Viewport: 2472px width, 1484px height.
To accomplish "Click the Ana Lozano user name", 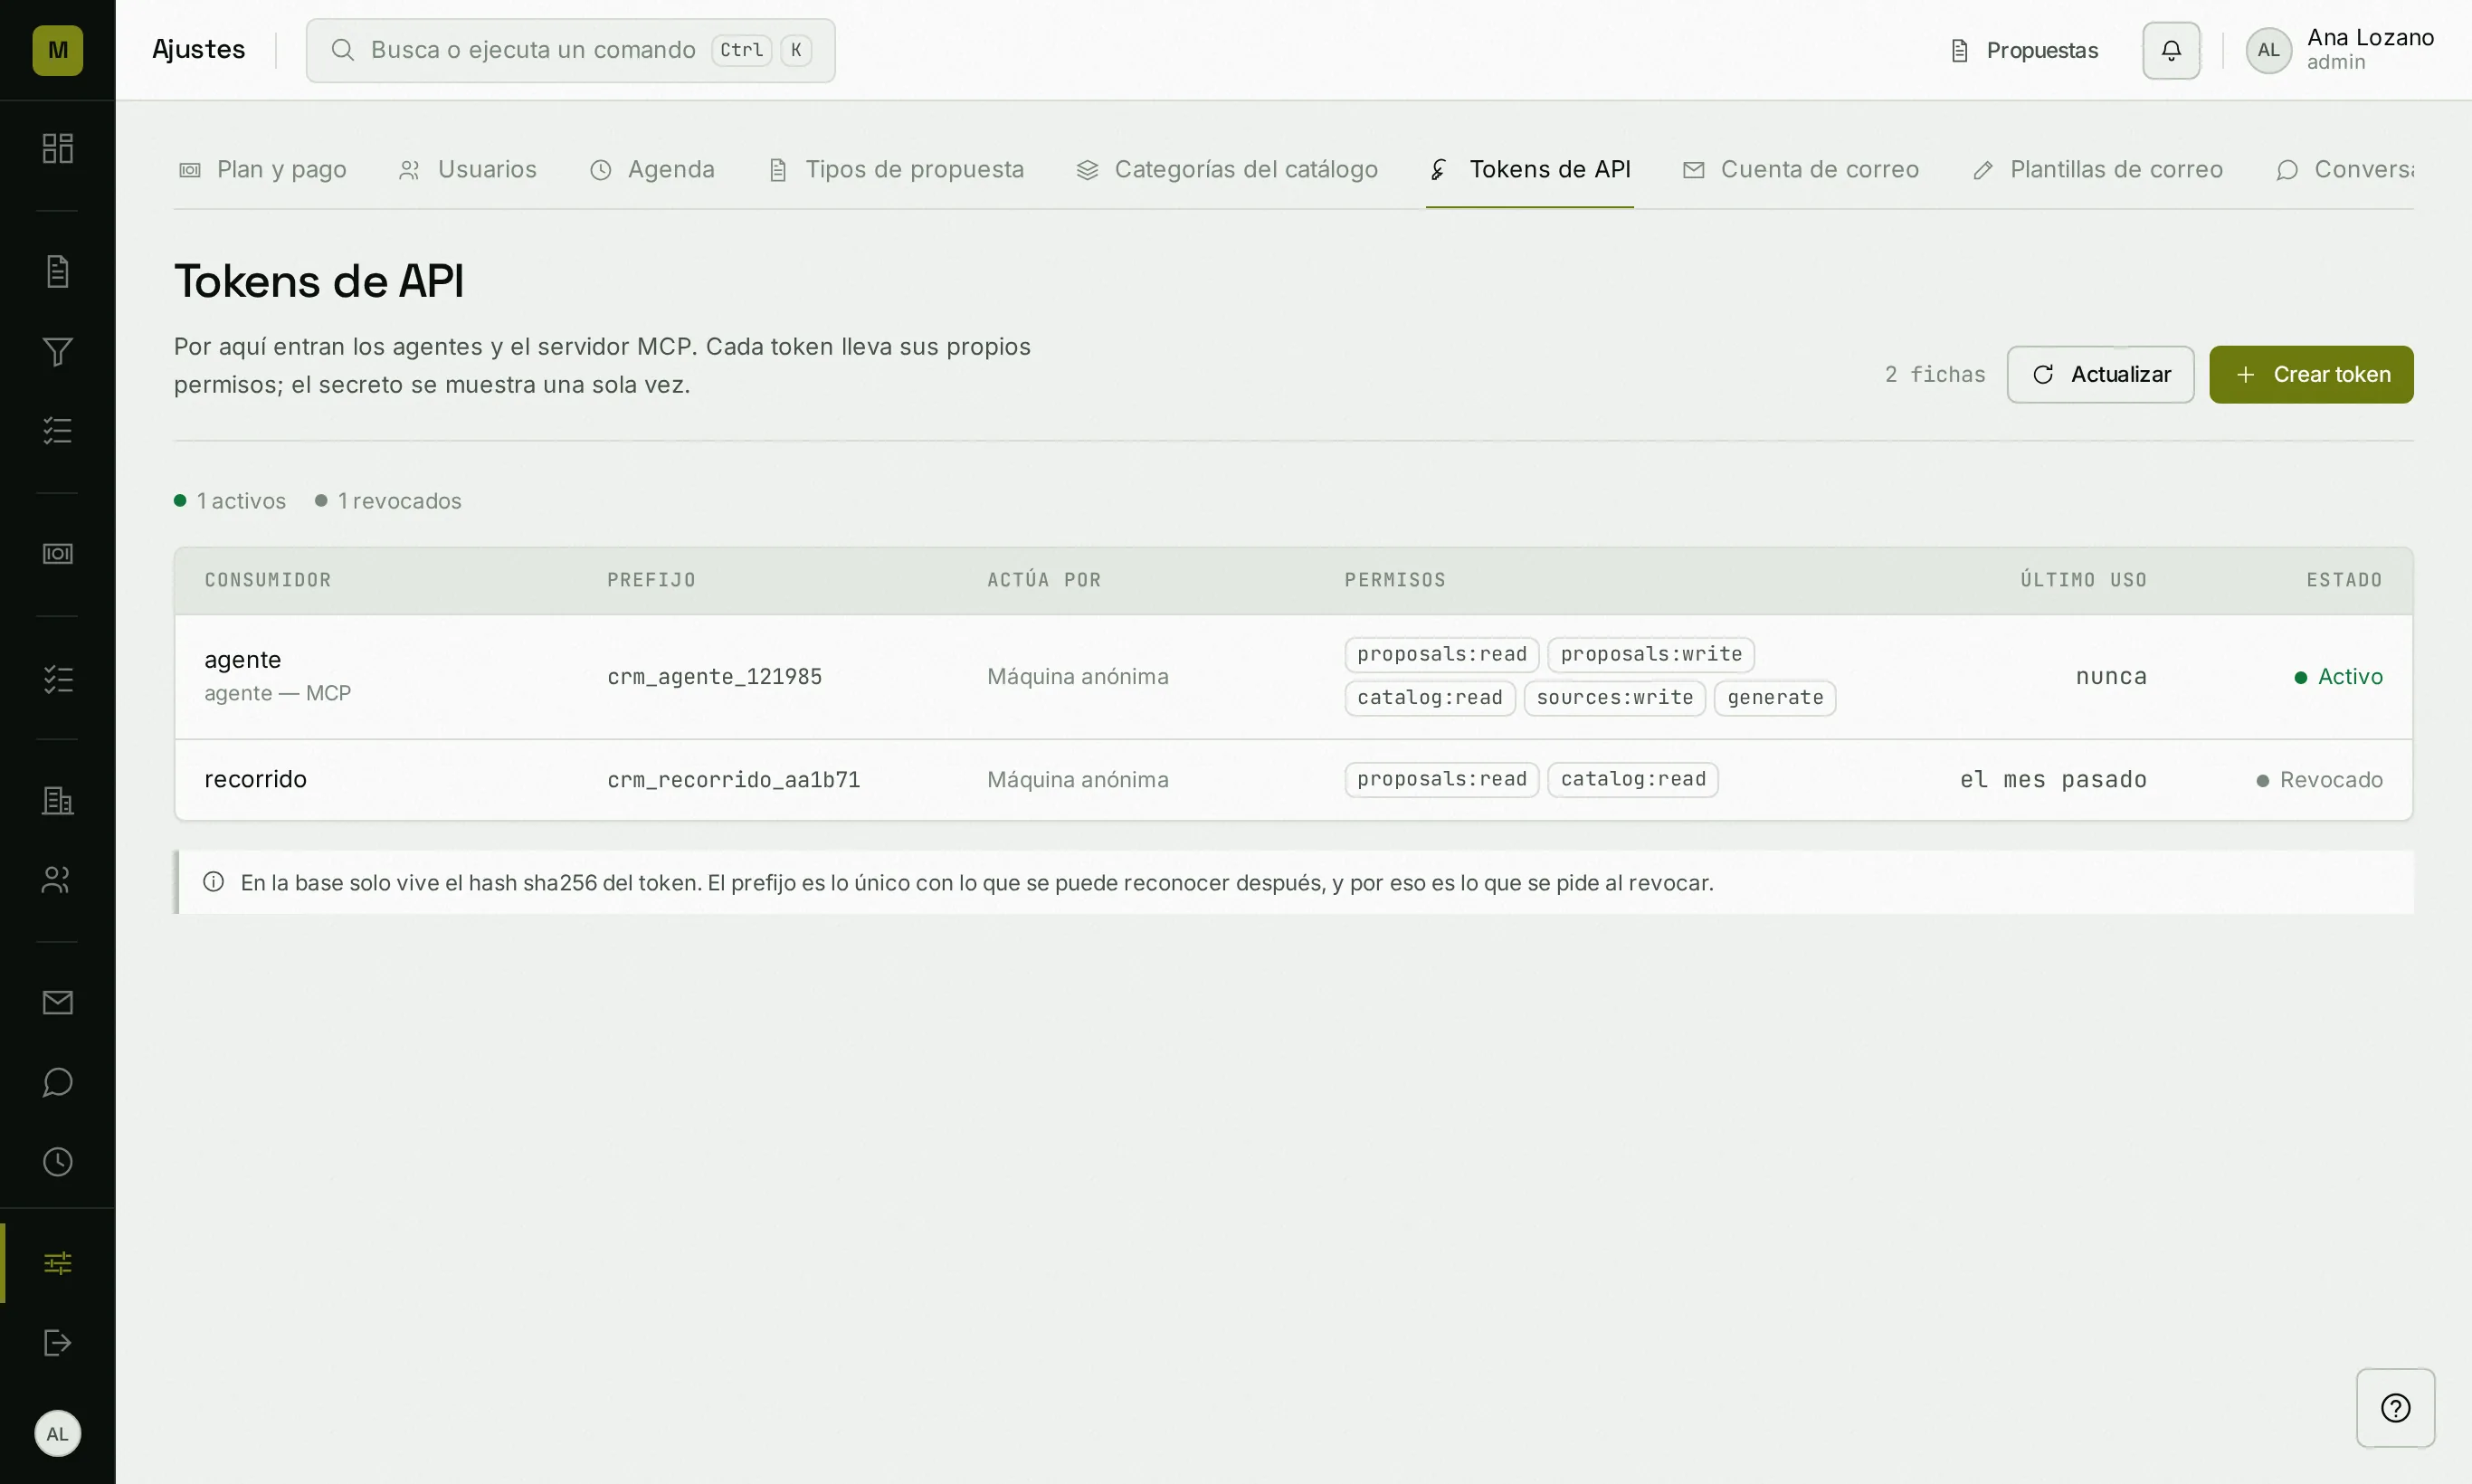I will point(2370,38).
